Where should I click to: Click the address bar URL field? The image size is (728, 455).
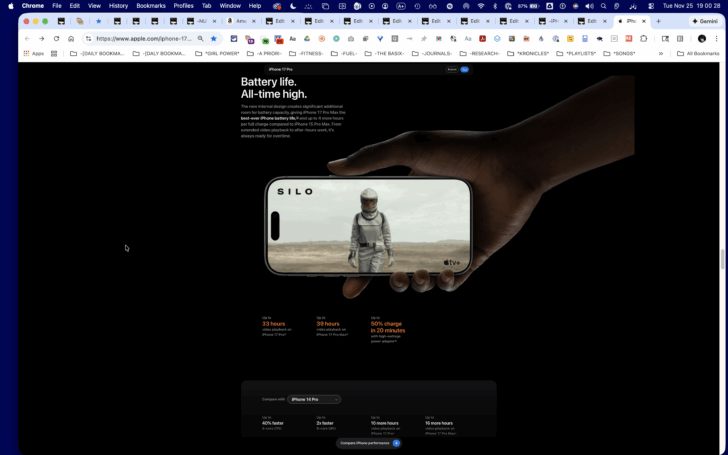click(144, 39)
